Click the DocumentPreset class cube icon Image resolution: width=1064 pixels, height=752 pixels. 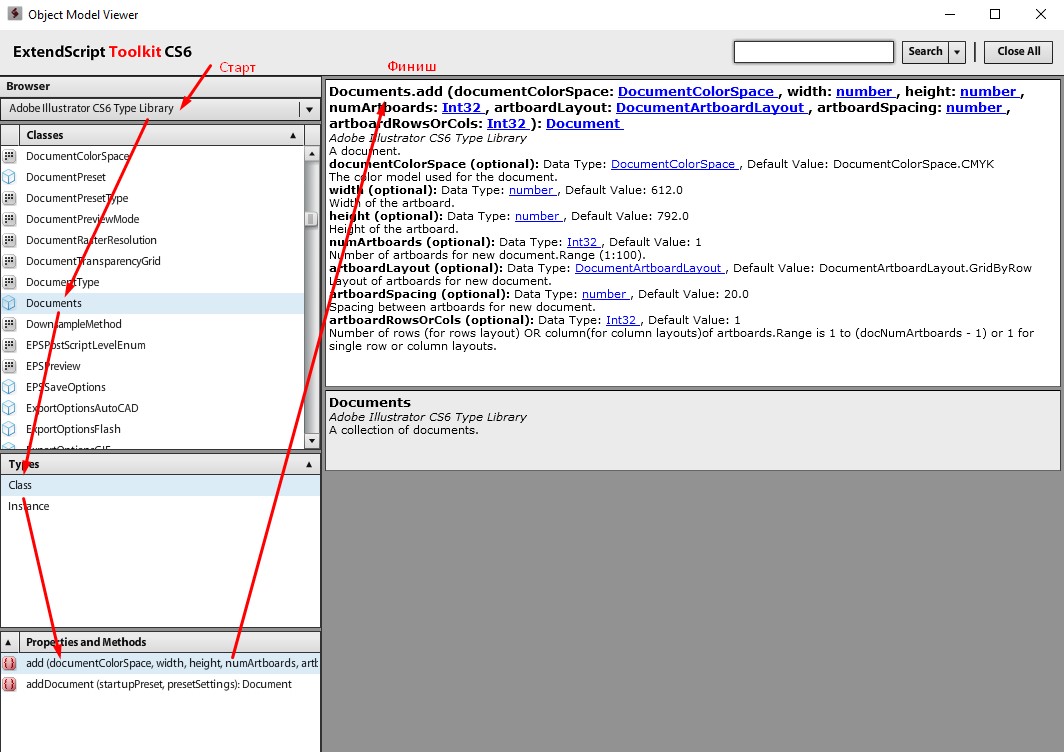(x=9, y=177)
